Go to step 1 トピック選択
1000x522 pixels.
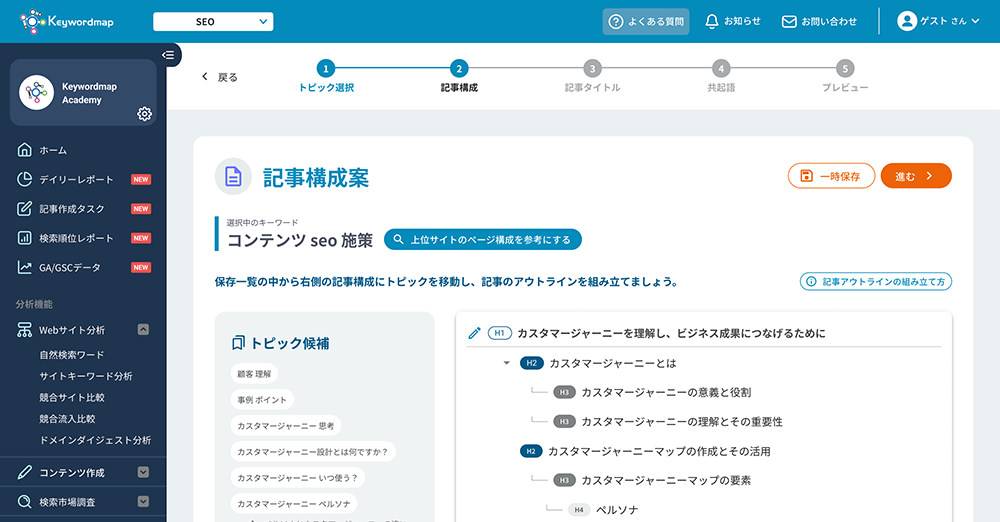coord(326,77)
